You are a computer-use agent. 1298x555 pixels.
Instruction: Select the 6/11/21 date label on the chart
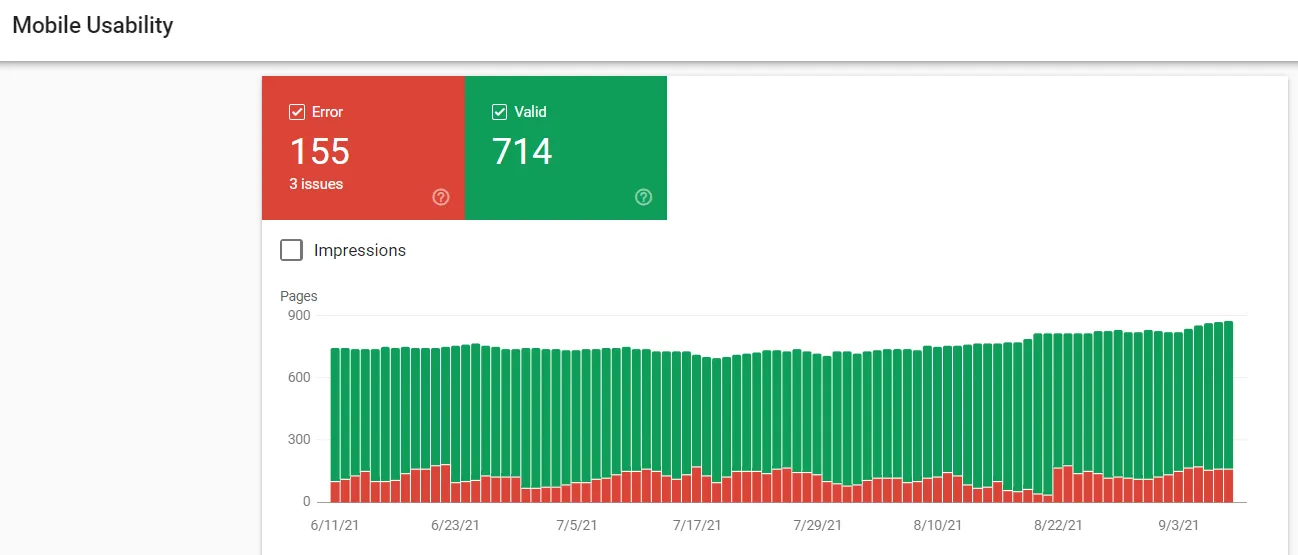337,525
